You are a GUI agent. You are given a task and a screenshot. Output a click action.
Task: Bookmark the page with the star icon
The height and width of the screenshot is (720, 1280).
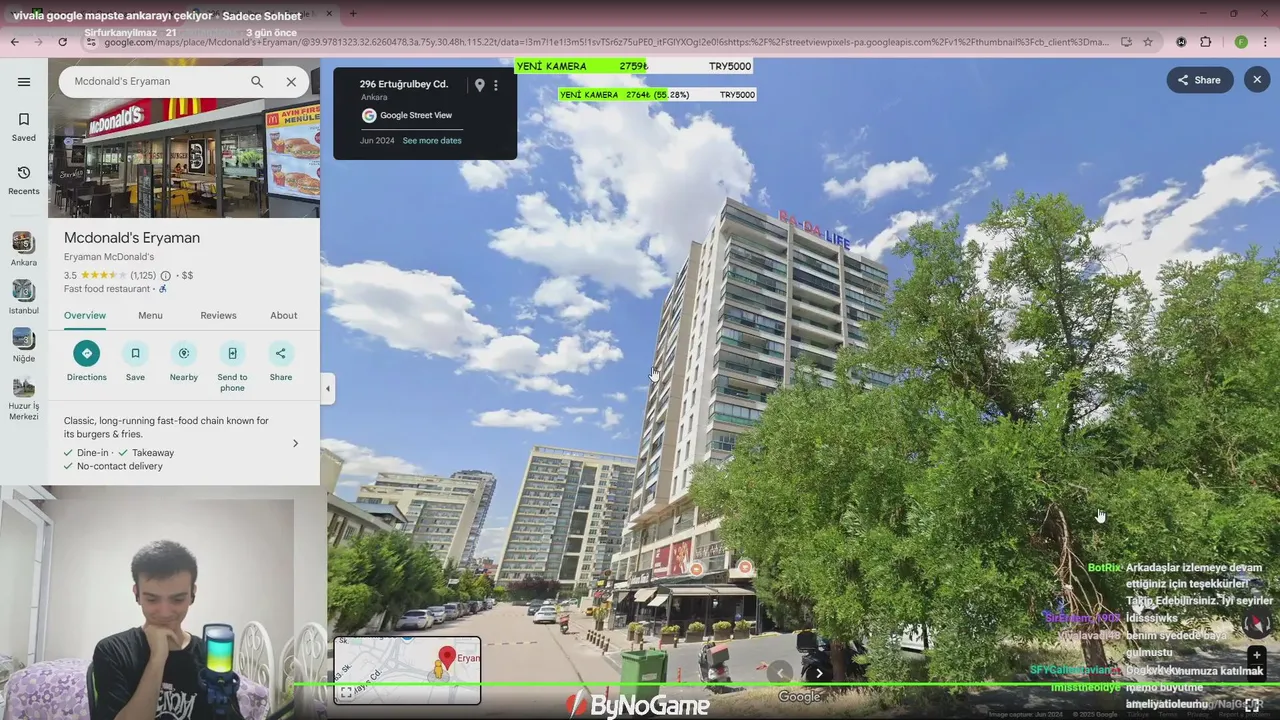click(x=1148, y=42)
